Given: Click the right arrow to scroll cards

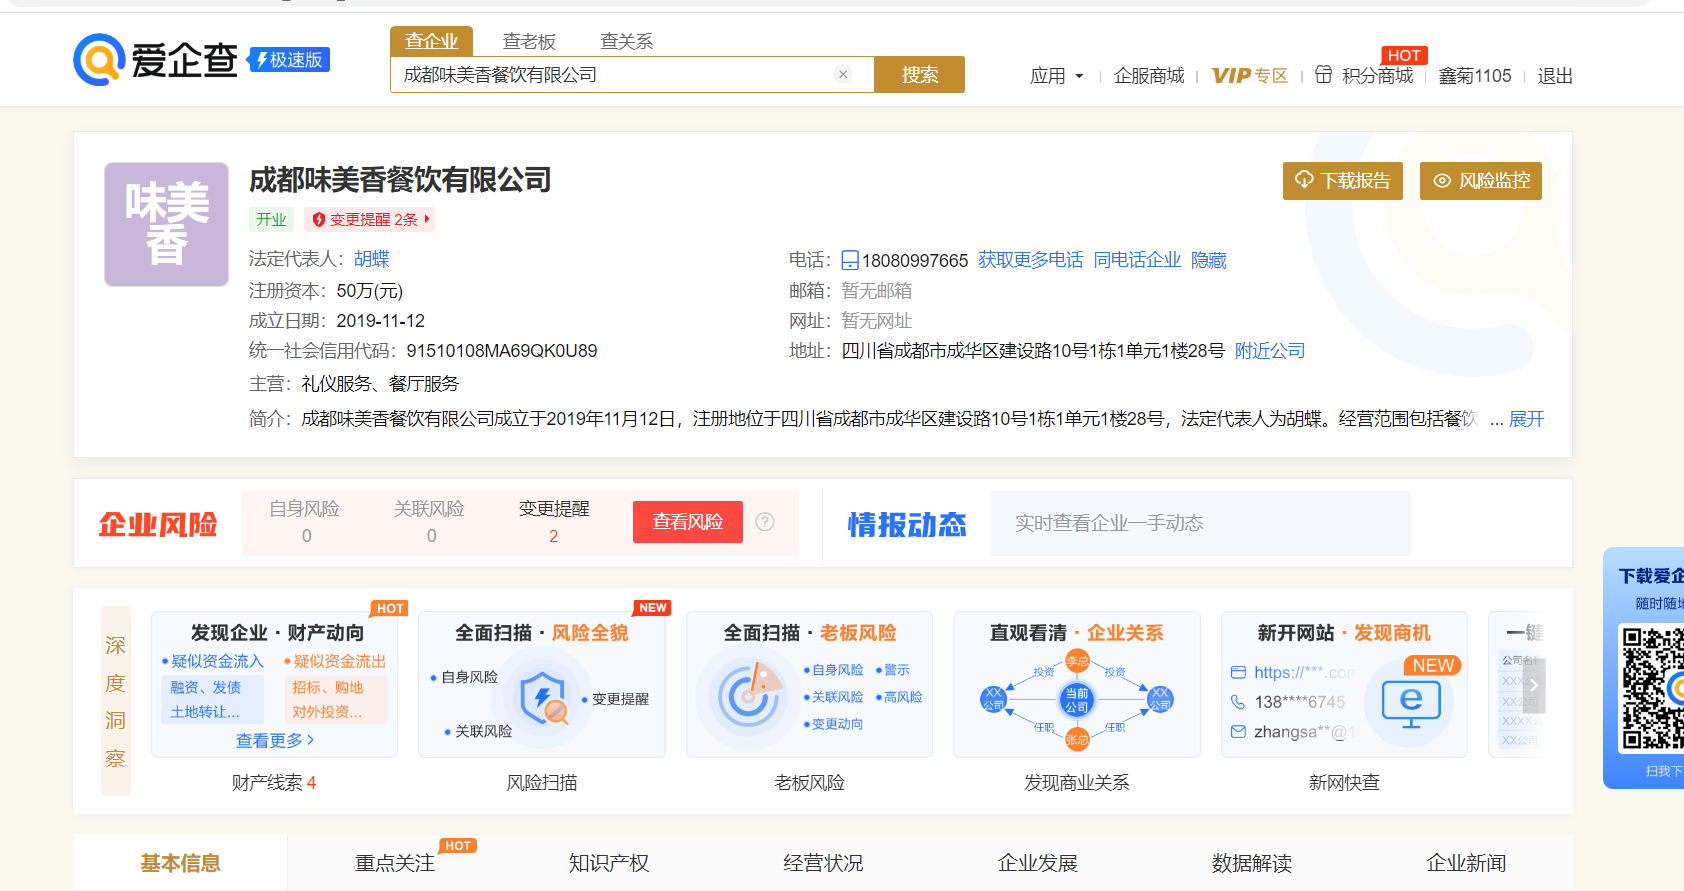Looking at the screenshot, I should pos(1534,686).
